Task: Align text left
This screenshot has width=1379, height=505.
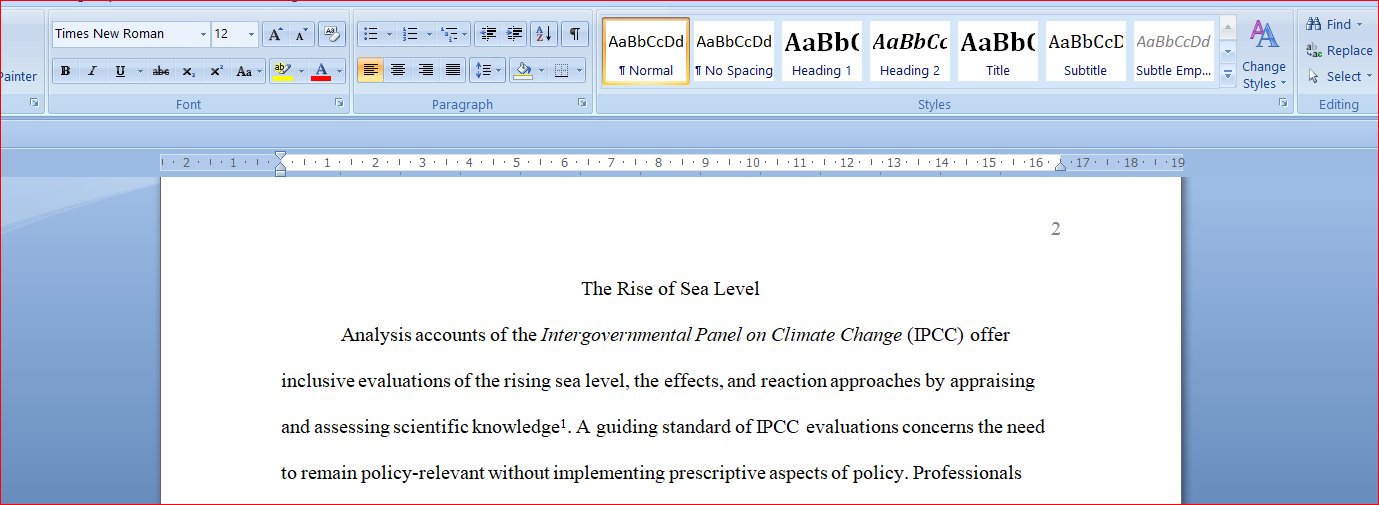Action: (371, 70)
